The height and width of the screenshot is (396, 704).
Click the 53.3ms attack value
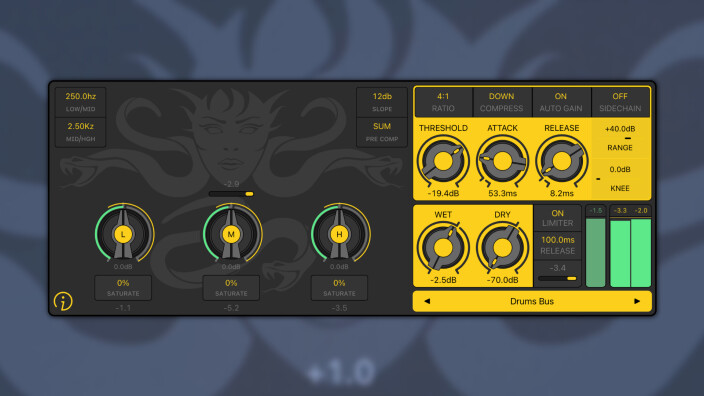coord(502,194)
